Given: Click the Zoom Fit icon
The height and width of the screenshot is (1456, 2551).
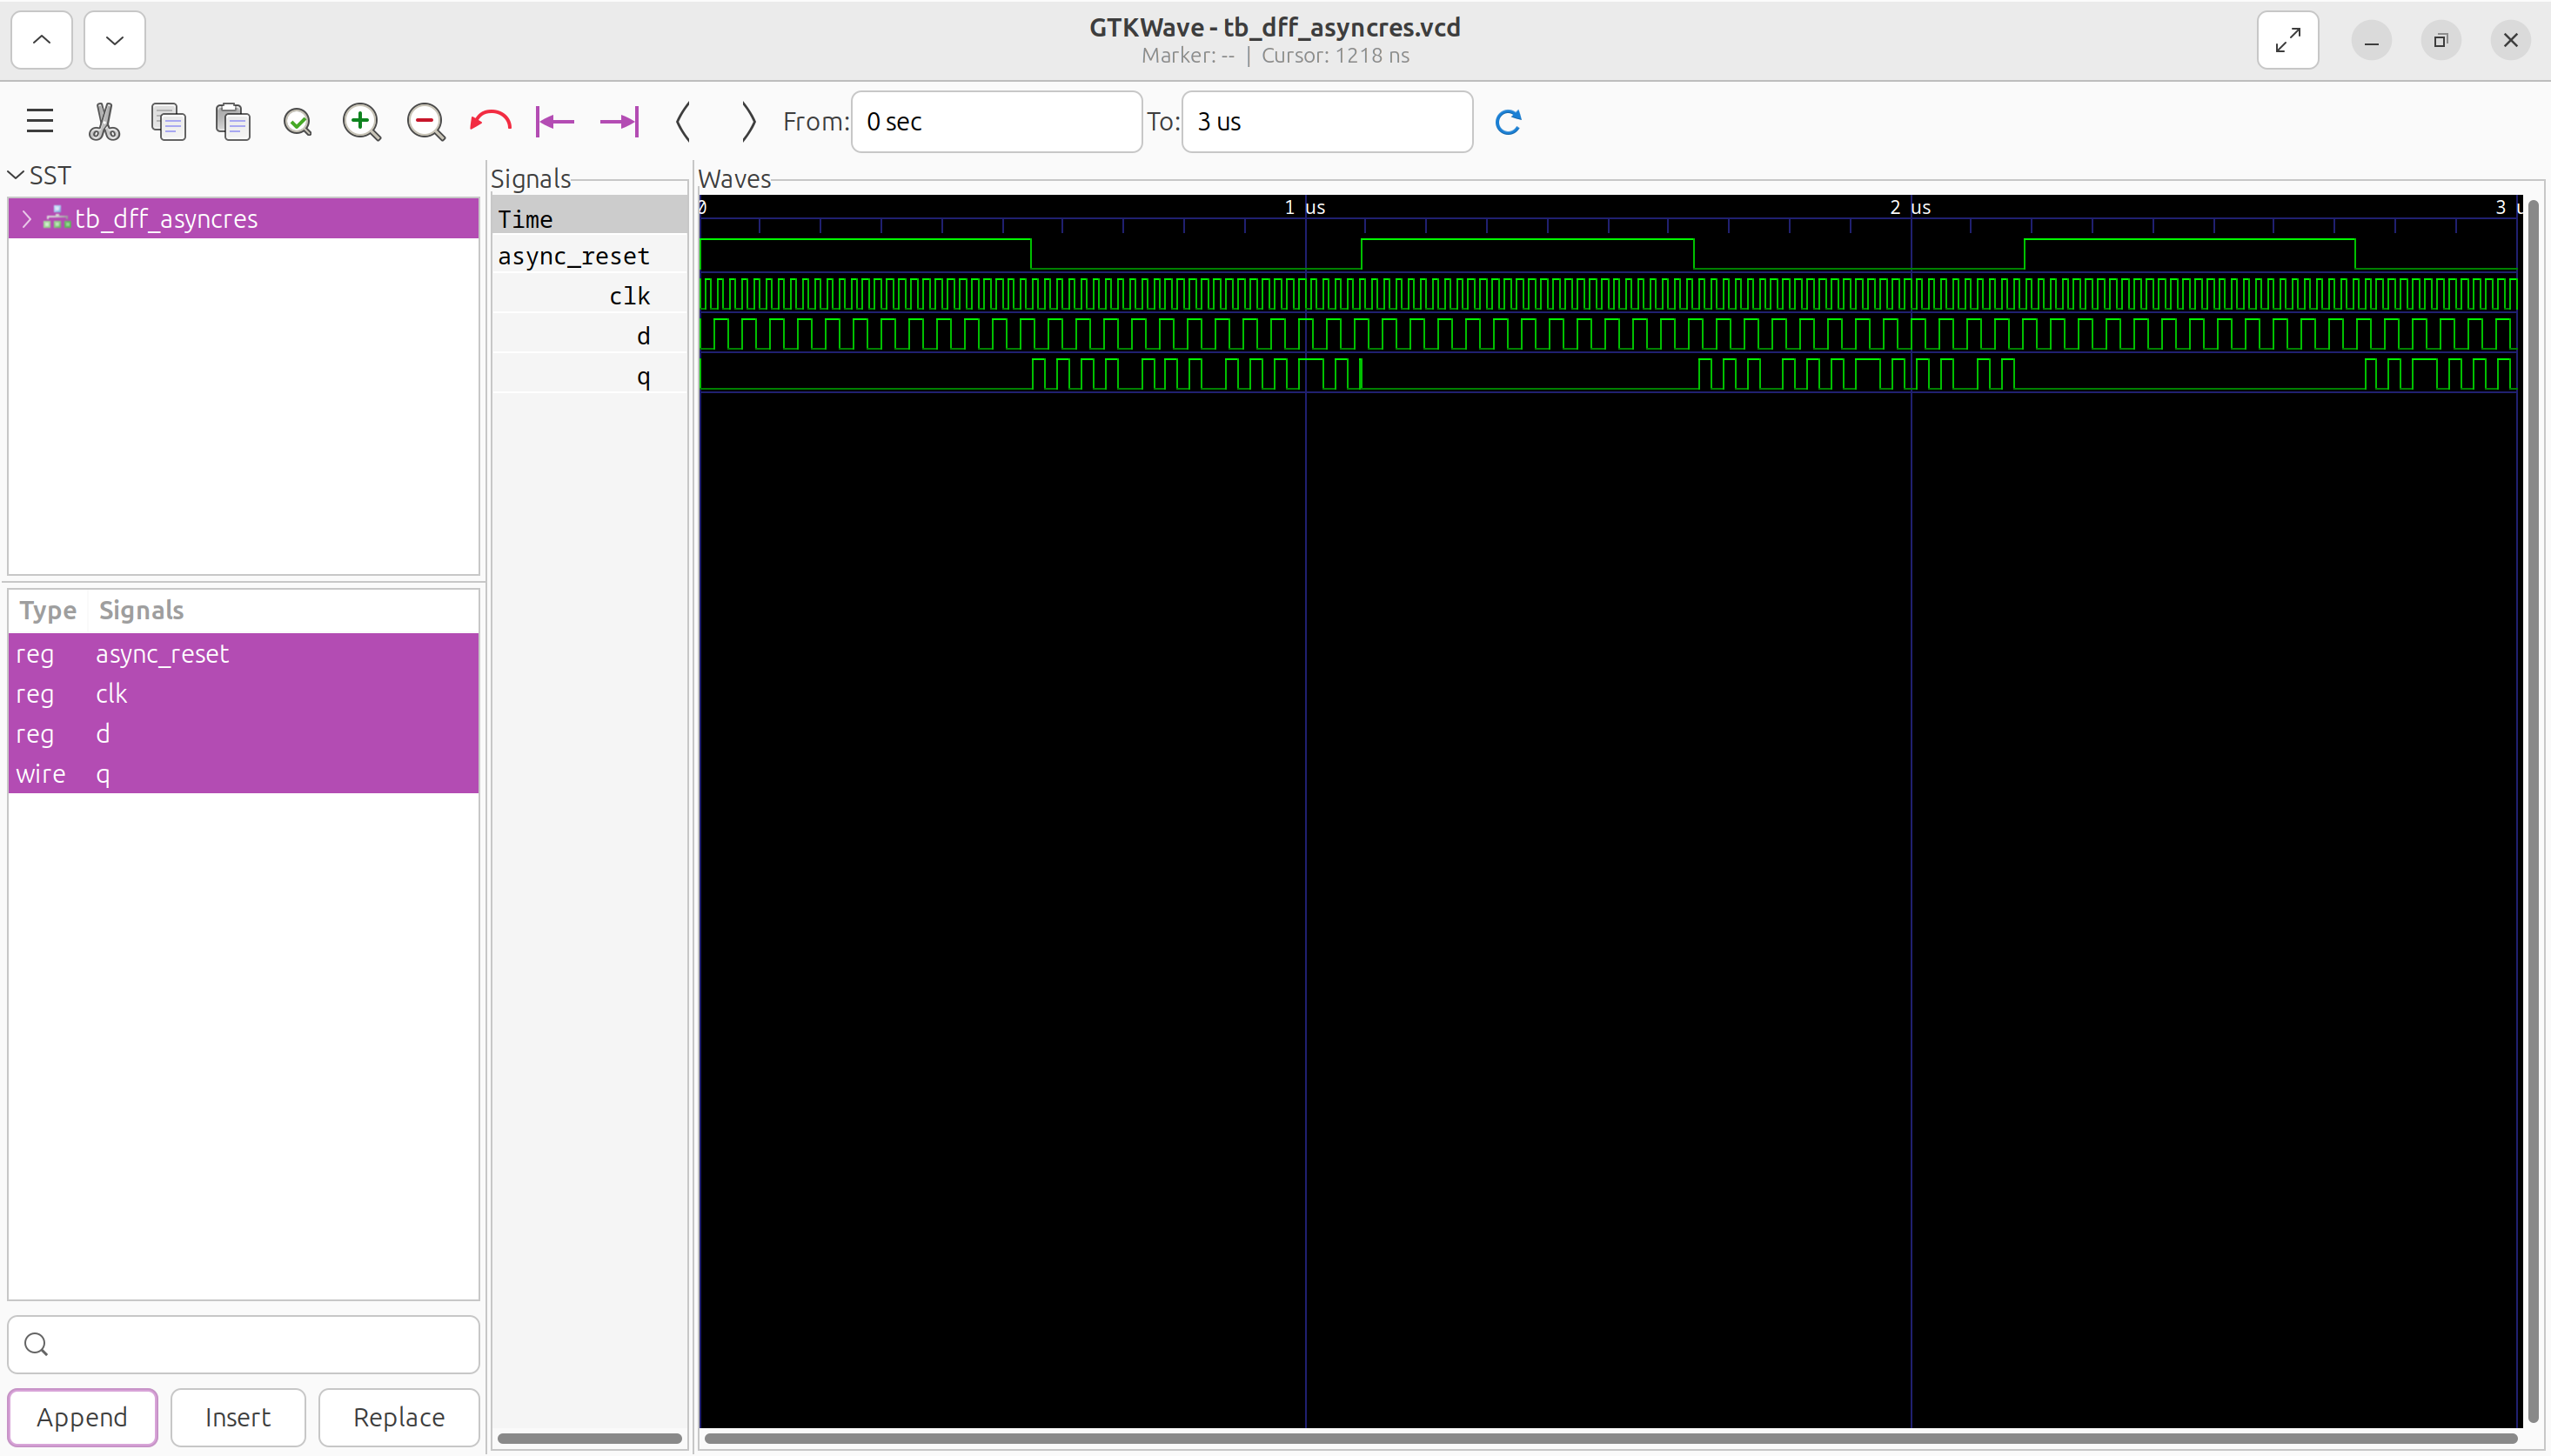Looking at the screenshot, I should (x=297, y=121).
